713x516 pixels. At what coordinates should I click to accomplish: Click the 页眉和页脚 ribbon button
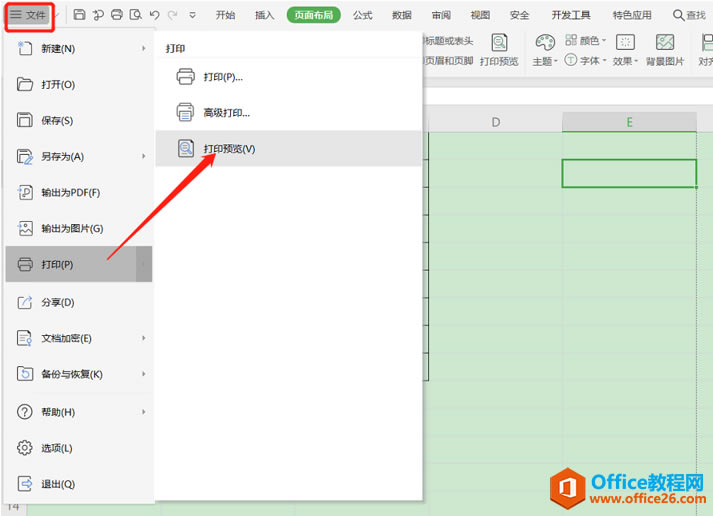(x=448, y=60)
